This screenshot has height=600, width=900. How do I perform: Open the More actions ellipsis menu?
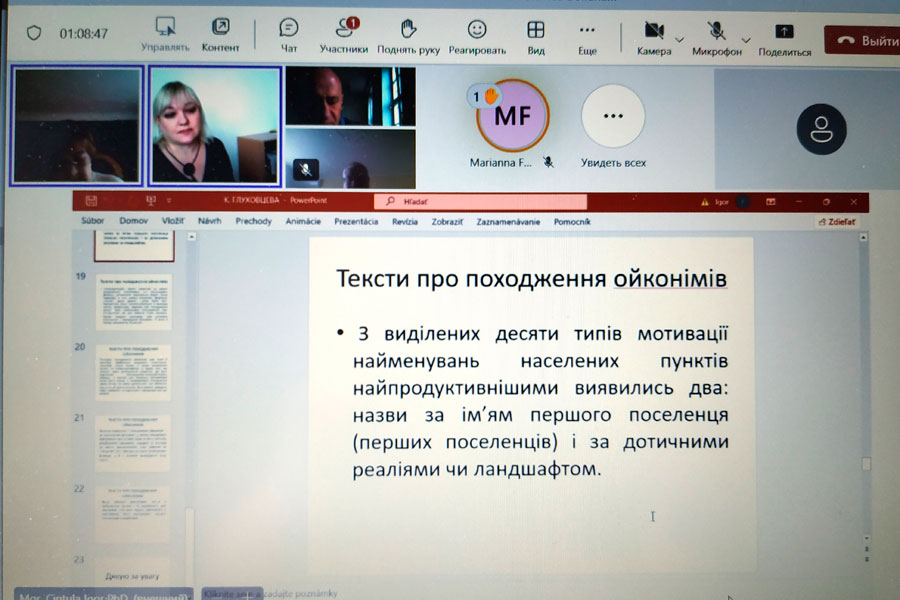tap(587, 29)
